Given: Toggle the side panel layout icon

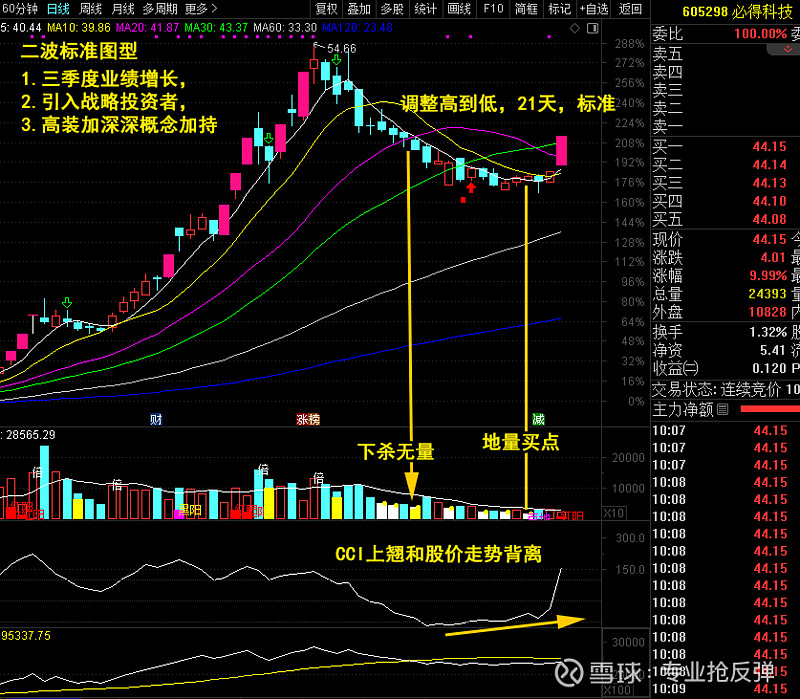Looking at the screenshot, I should tap(593, 29).
